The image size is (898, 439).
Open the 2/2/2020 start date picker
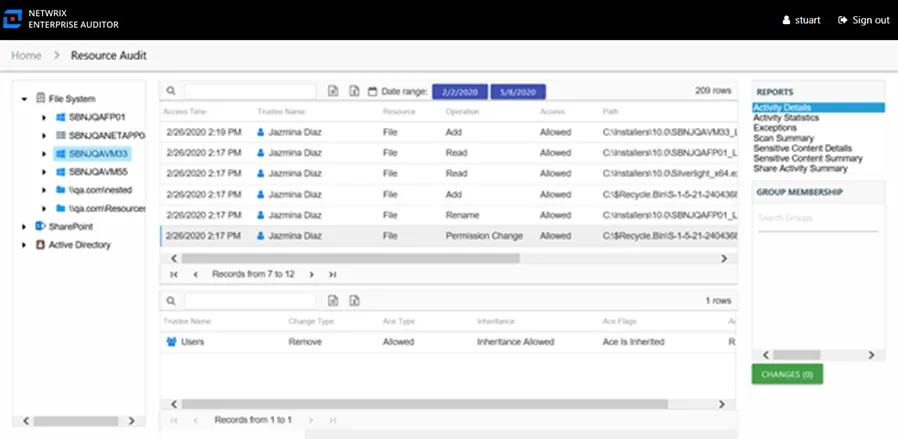click(460, 92)
